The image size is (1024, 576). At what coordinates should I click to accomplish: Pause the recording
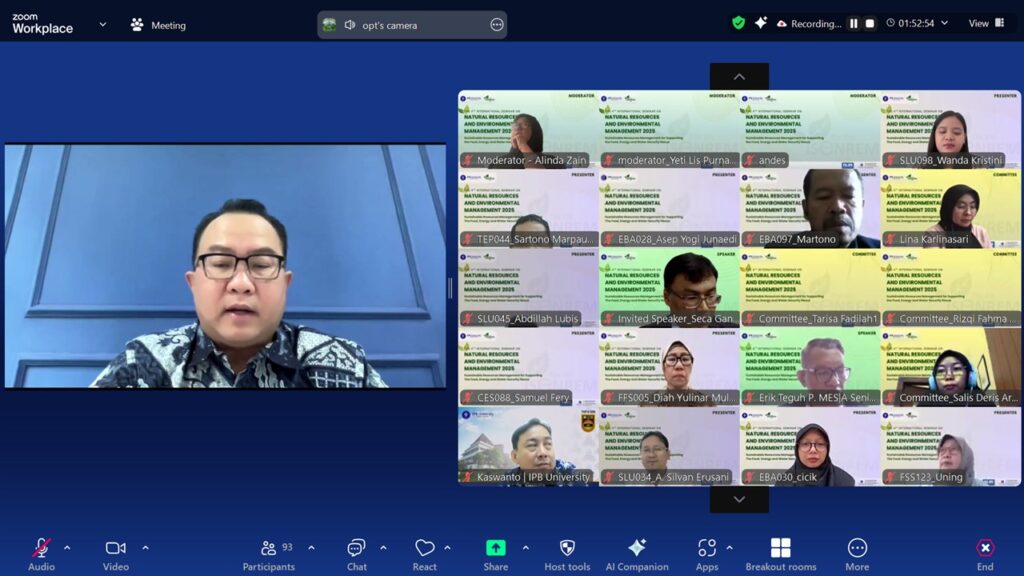pos(854,24)
